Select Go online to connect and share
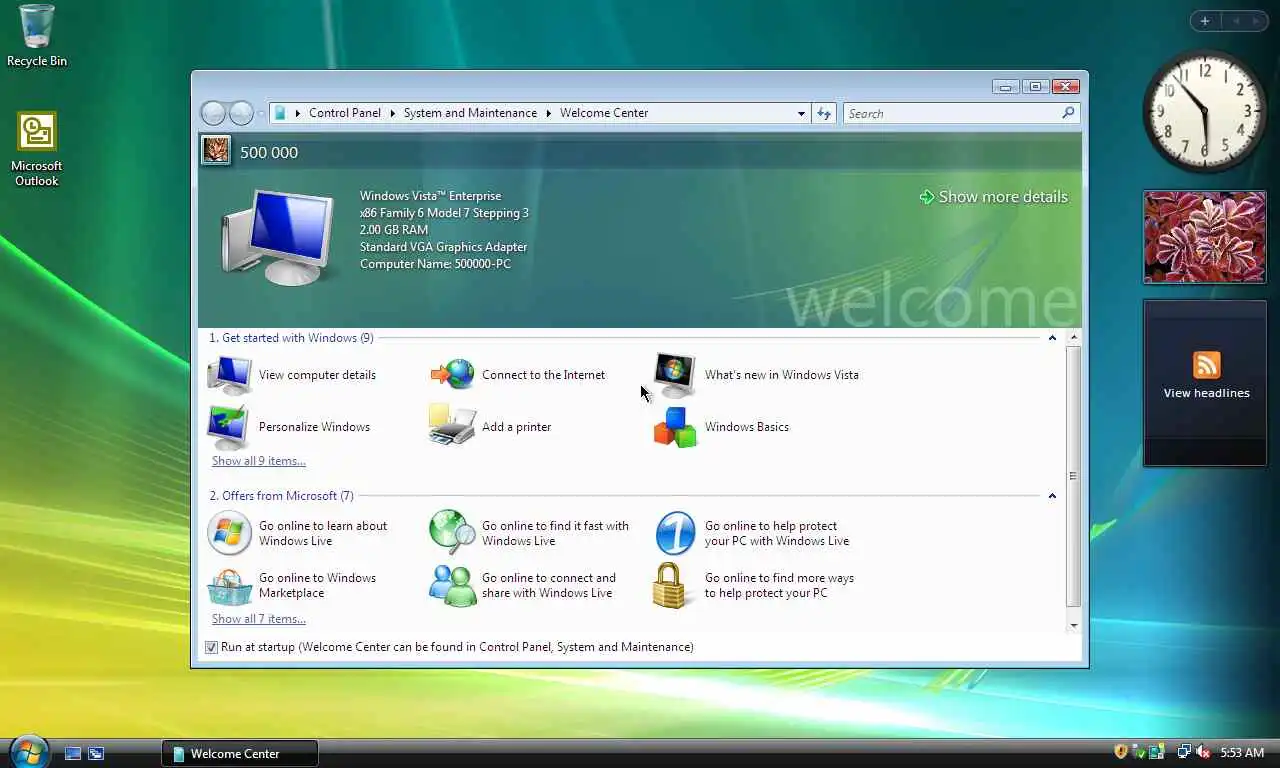The width and height of the screenshot is (1280, 768). point(523,585)
